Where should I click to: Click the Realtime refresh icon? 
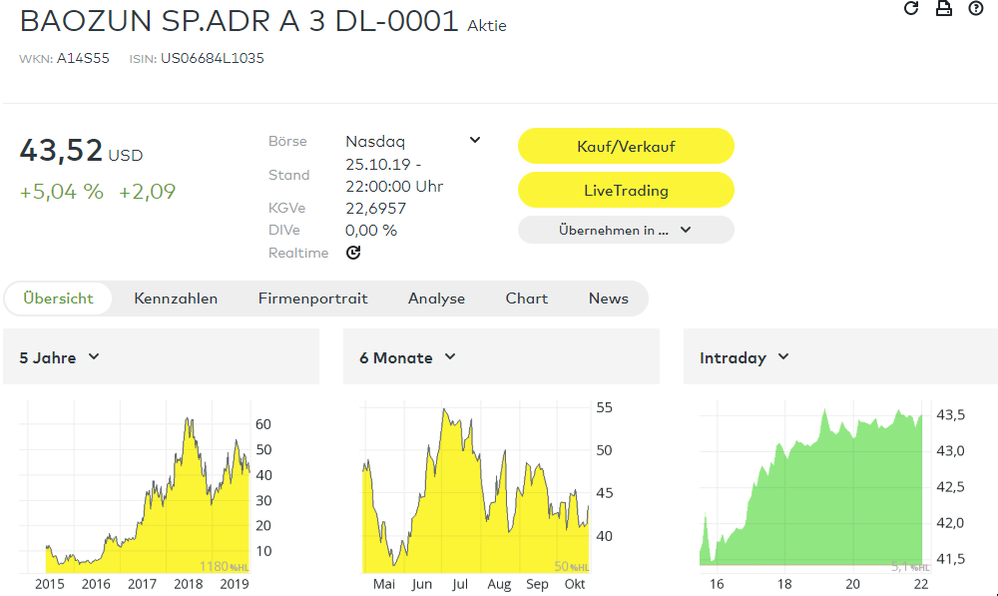point(353,253)
